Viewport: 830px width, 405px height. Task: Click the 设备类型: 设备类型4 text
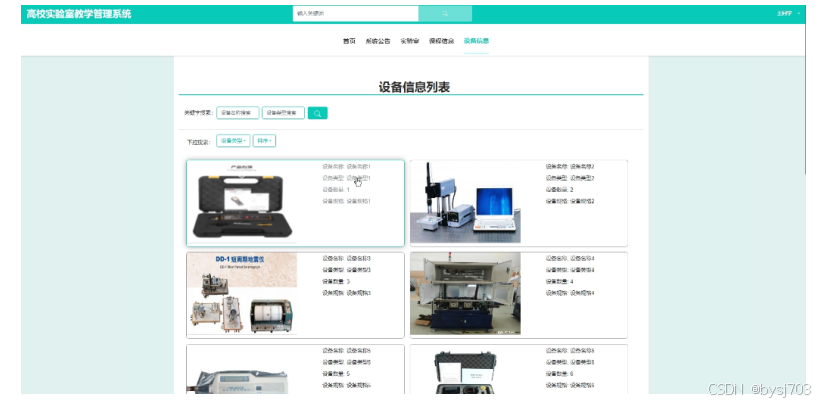570,270
